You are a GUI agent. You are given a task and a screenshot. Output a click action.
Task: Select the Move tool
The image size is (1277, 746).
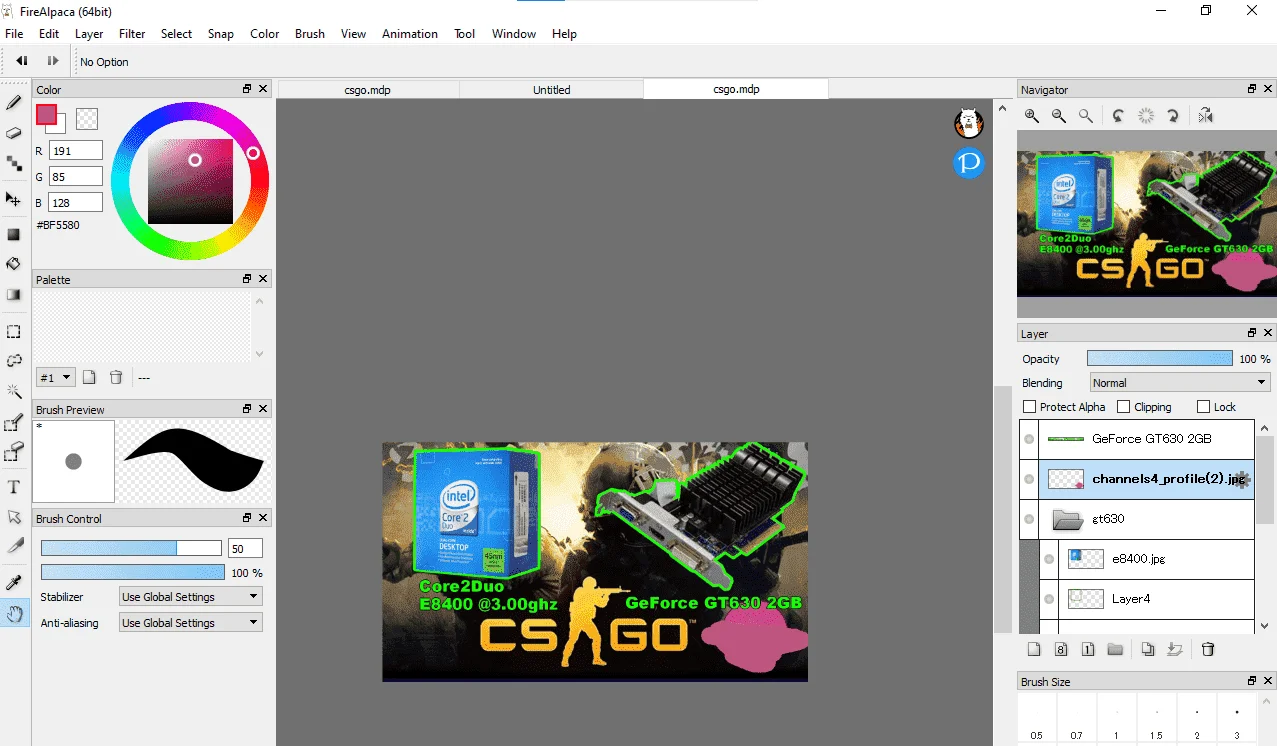14,199
